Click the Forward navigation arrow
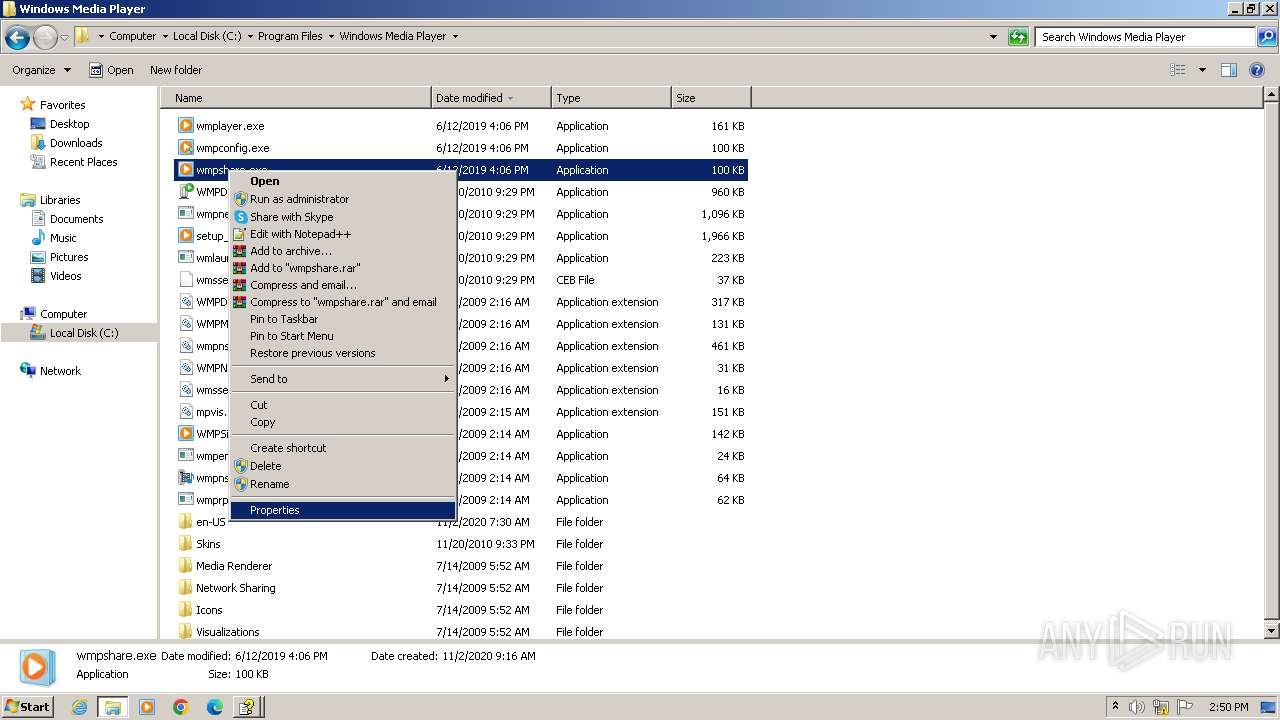 coord(45,37)
